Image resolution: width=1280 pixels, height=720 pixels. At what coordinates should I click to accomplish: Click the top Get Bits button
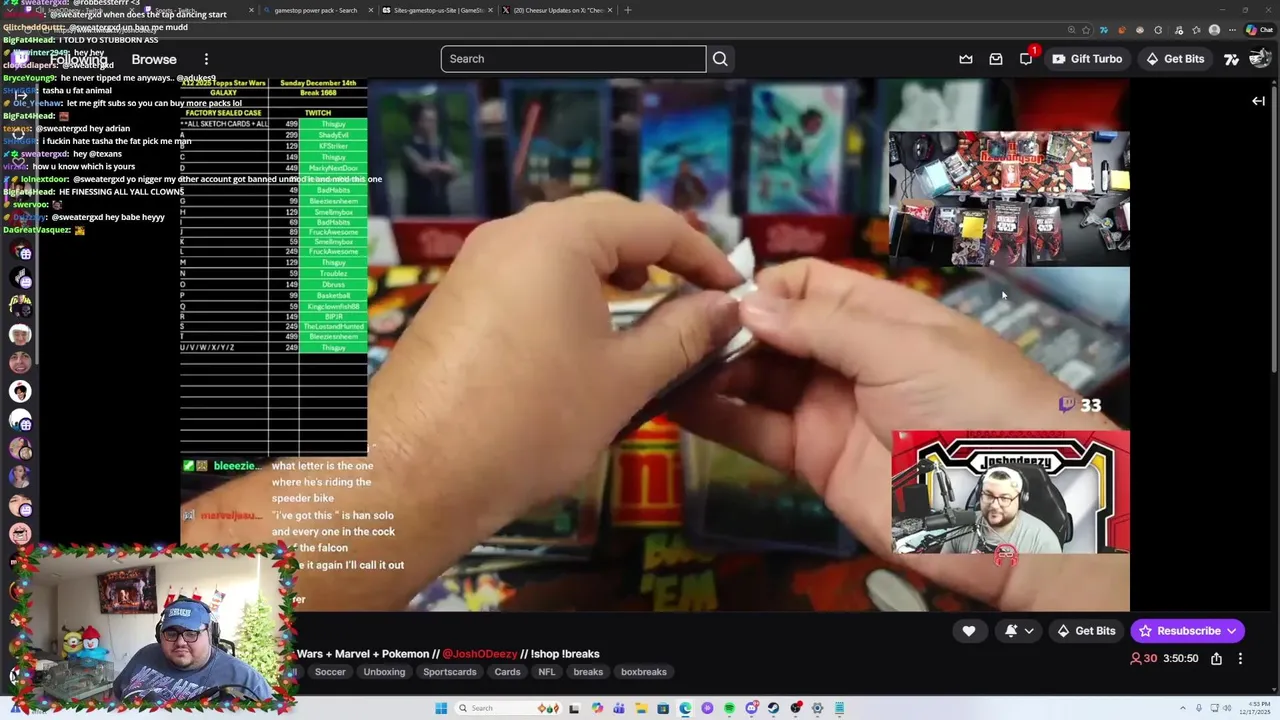click(1175, 59)
